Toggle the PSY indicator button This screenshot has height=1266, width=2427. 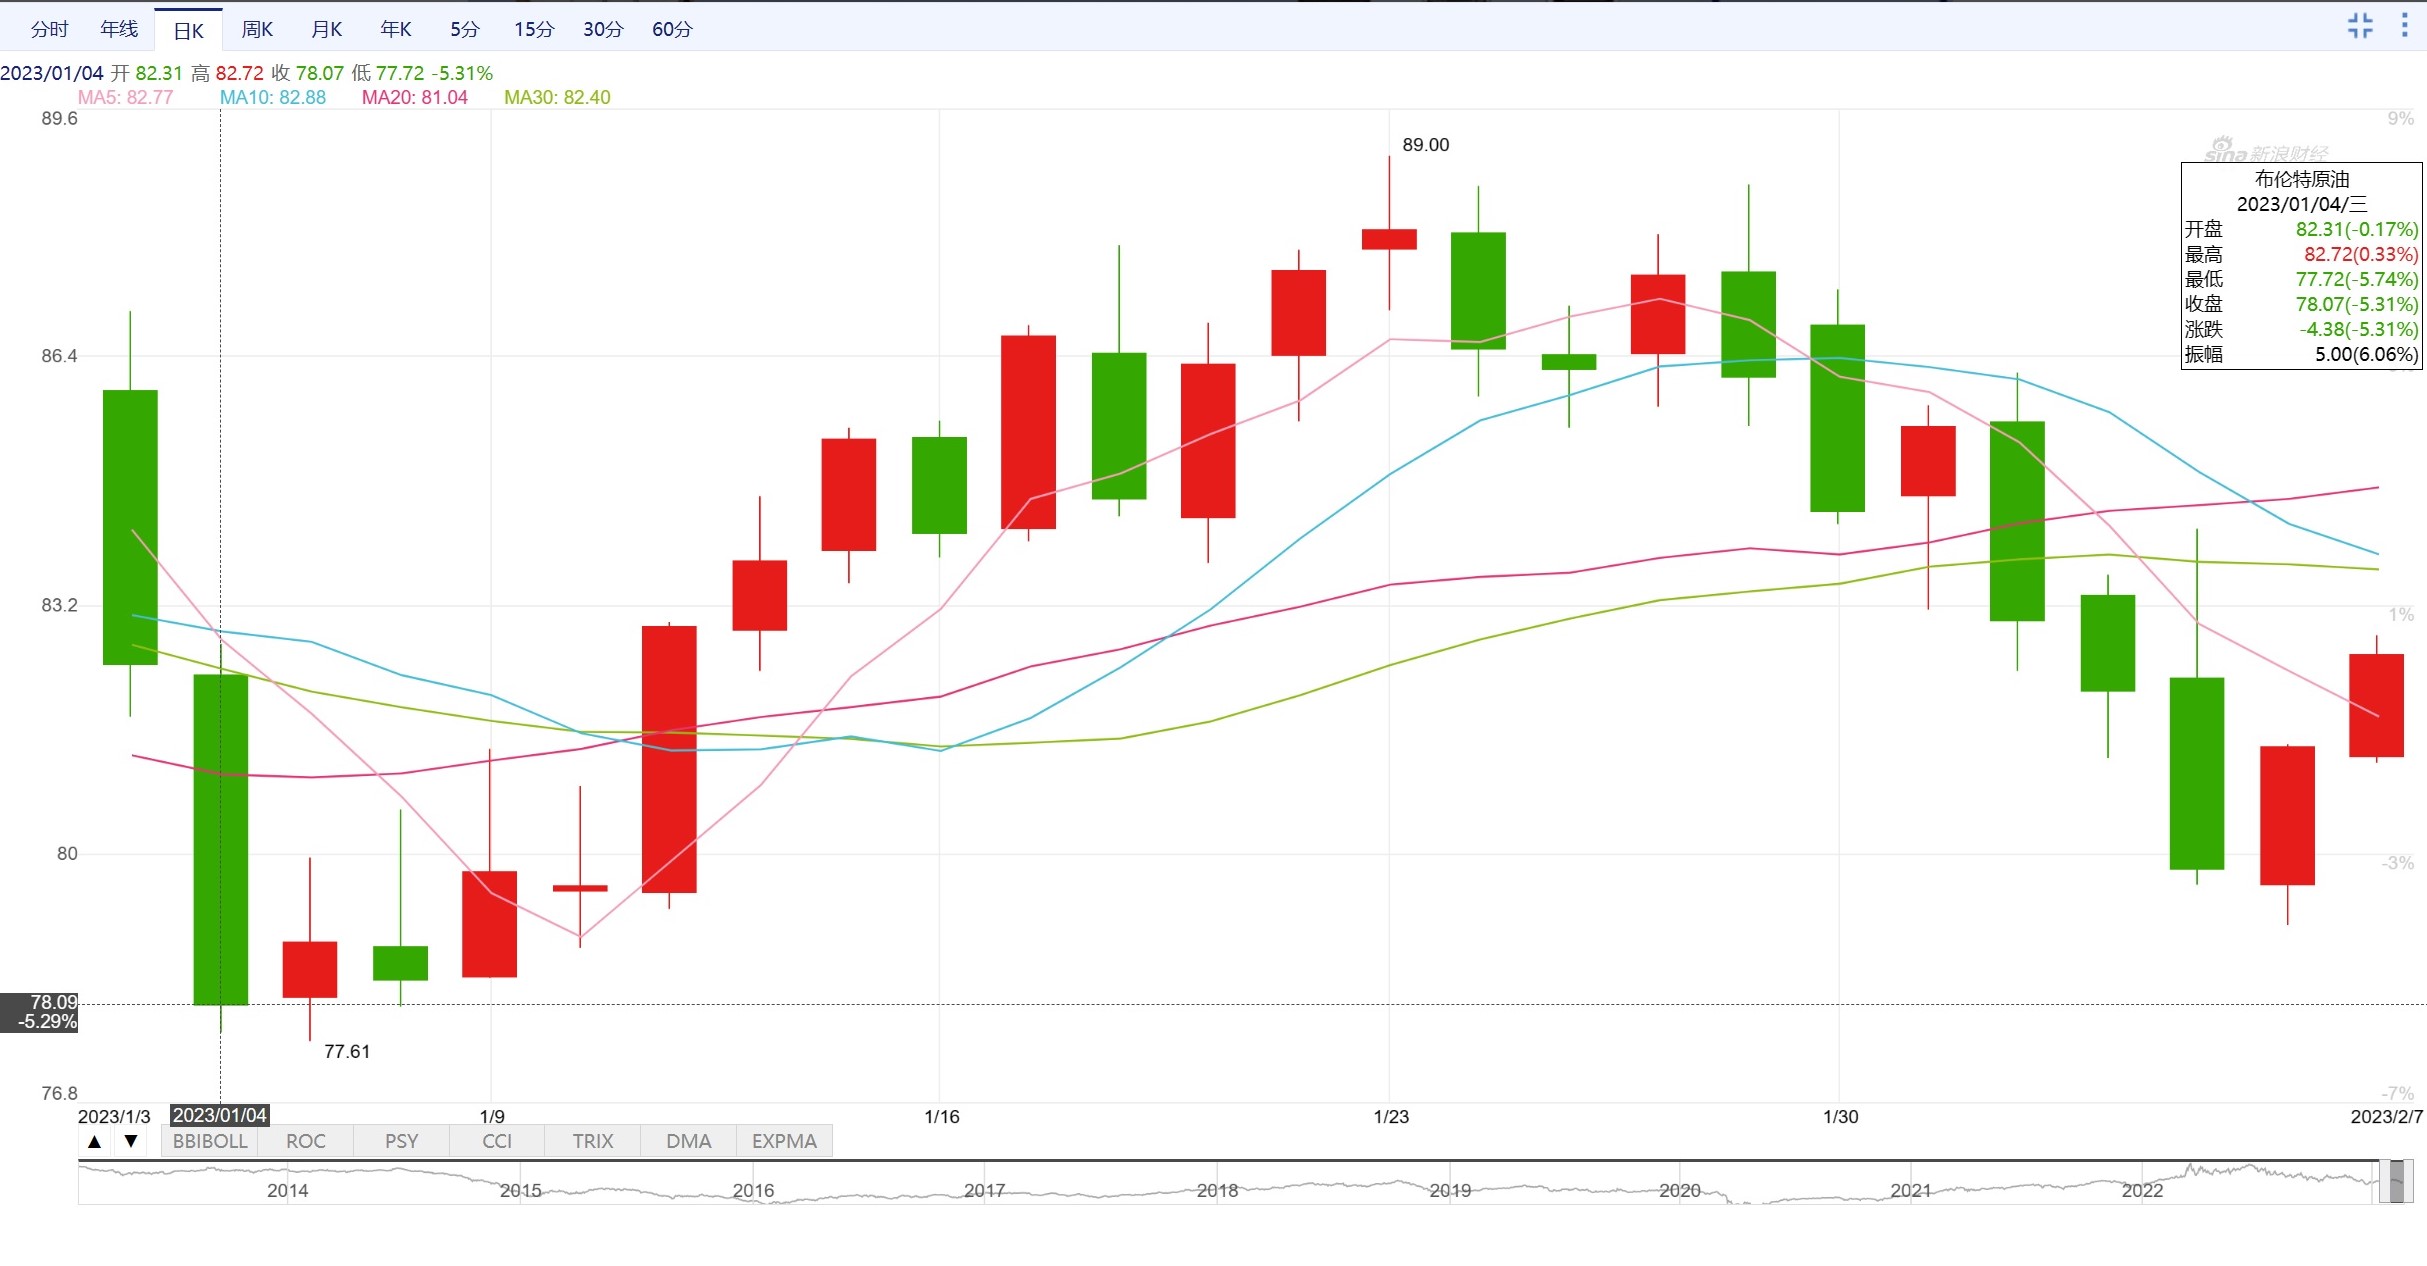[x=402, y=1141]
